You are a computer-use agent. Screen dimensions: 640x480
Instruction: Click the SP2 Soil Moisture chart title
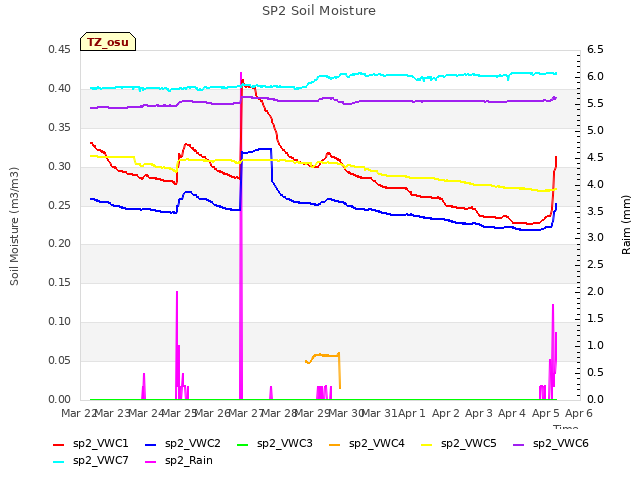[x=319, y=11]
